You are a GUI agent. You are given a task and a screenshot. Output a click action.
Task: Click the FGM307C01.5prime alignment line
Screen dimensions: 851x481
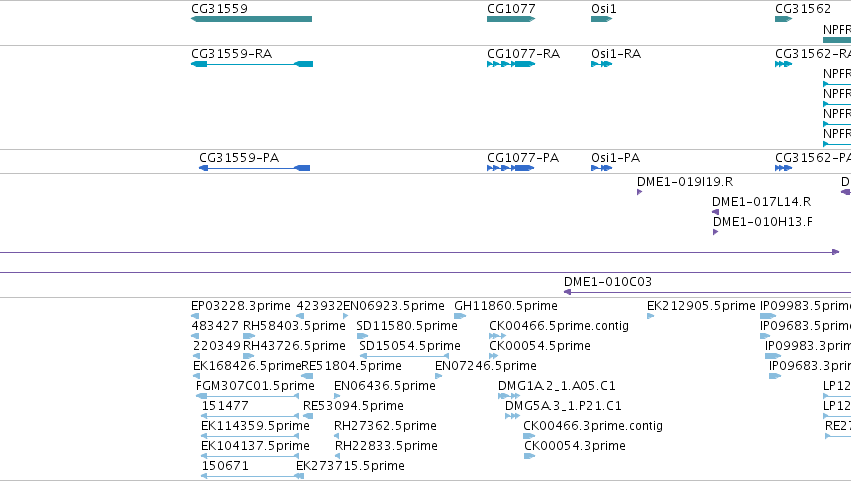pos(247,396)
